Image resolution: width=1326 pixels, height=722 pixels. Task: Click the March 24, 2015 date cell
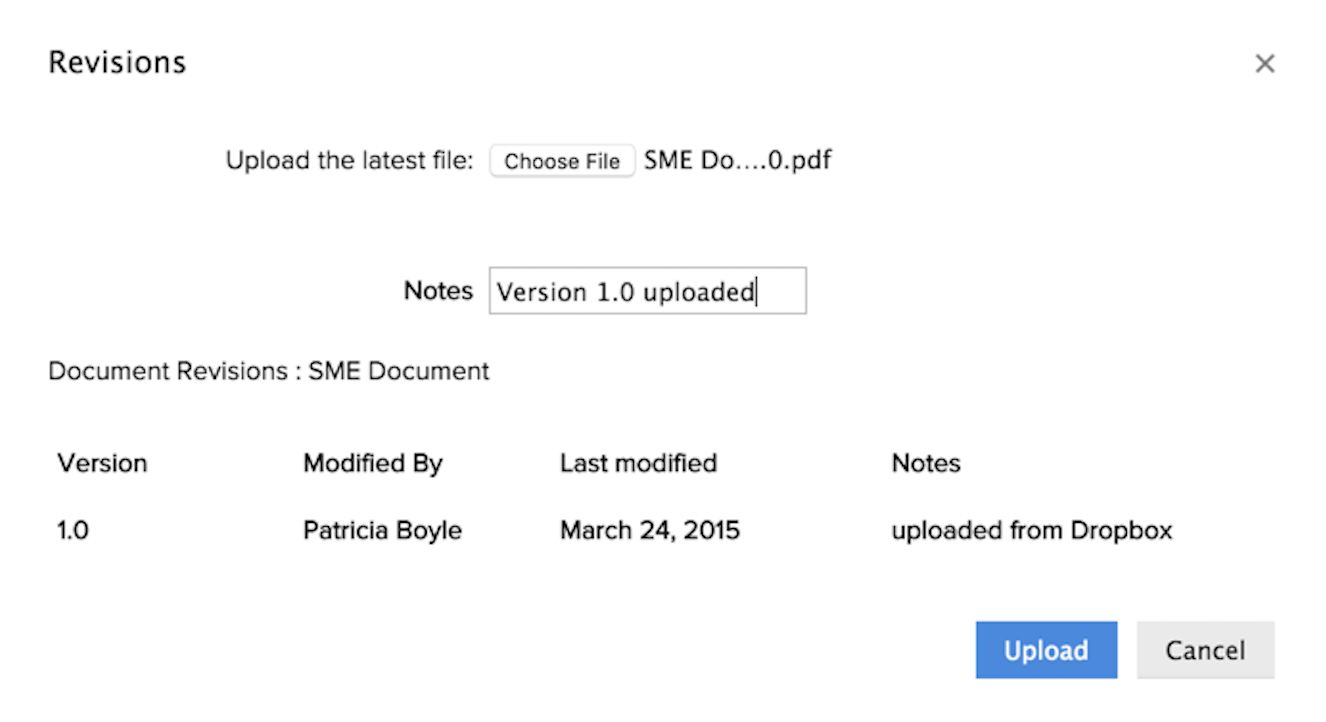point(649,530)
